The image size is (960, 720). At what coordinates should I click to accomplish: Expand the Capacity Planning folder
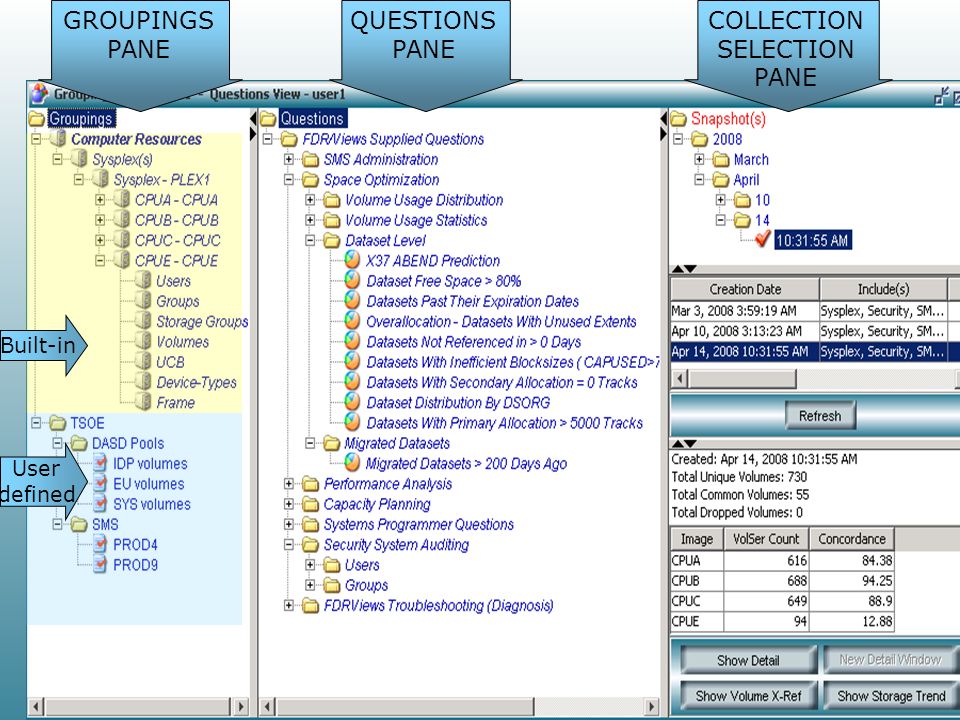[x=289, y=504]
